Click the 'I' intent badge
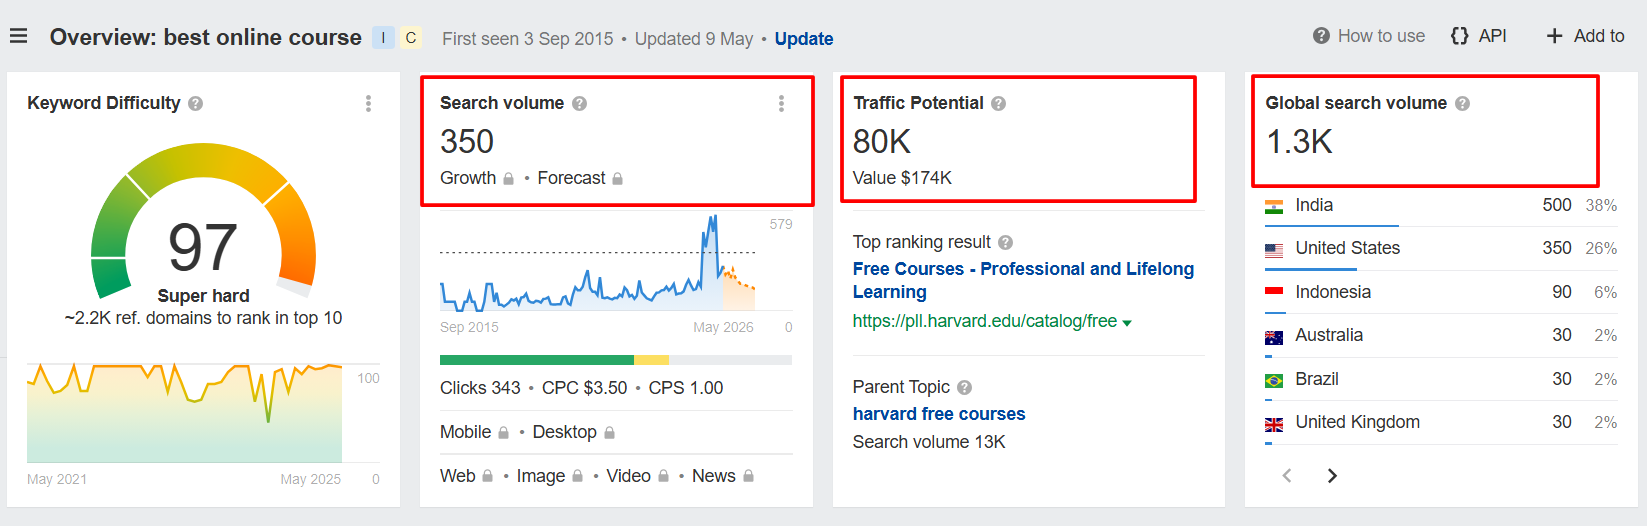 coord(383,38)
